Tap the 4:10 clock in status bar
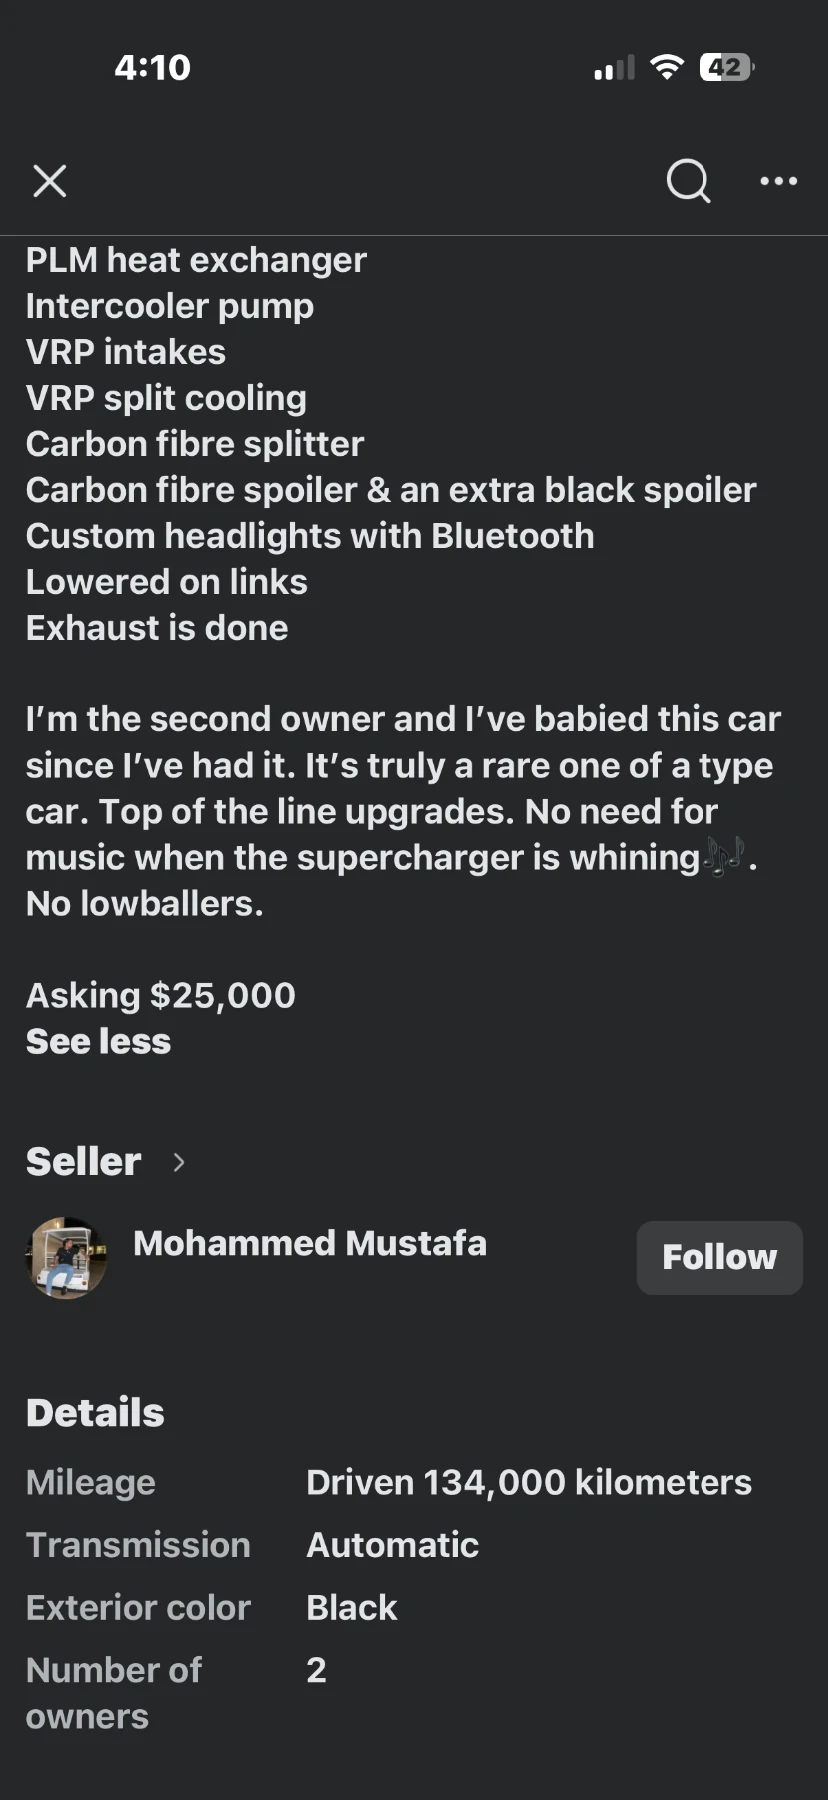This screenshot has height=1800, width=828. click(152, 67)
